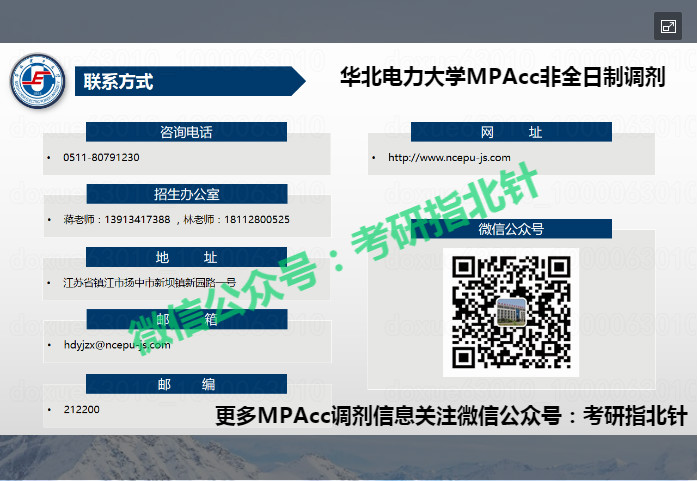The height and width of the screenshot is (481, 697).
Task: Click the 地址 header label
Action: point(186,257)
